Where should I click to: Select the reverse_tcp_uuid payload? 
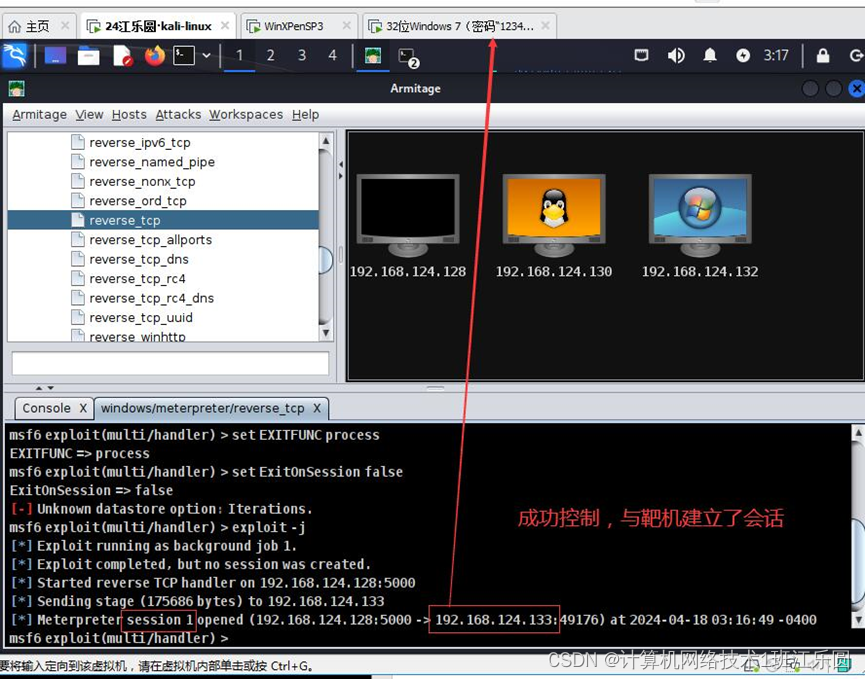[x=141, y=317]
